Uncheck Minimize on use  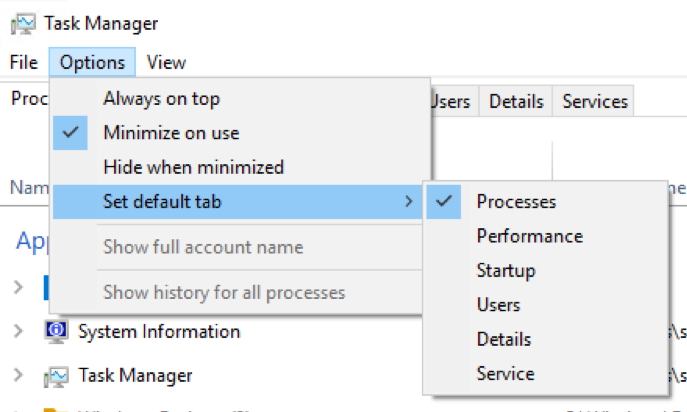point(170,133)
